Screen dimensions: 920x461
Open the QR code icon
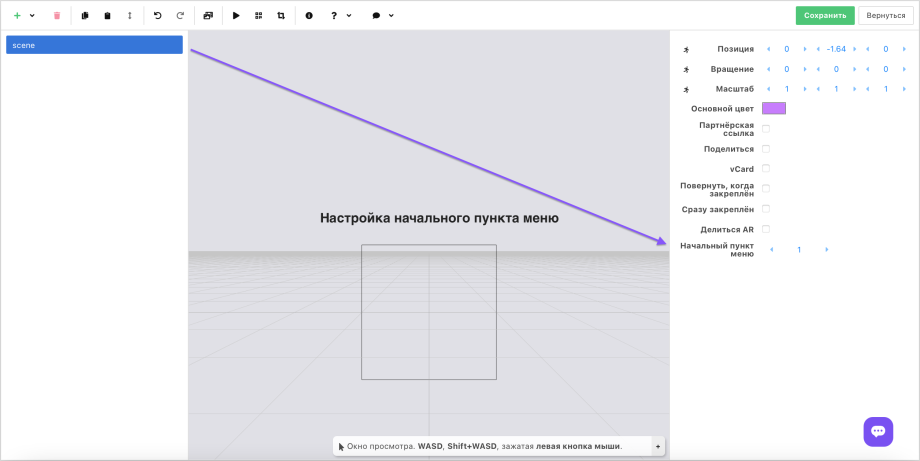[259, 16]
